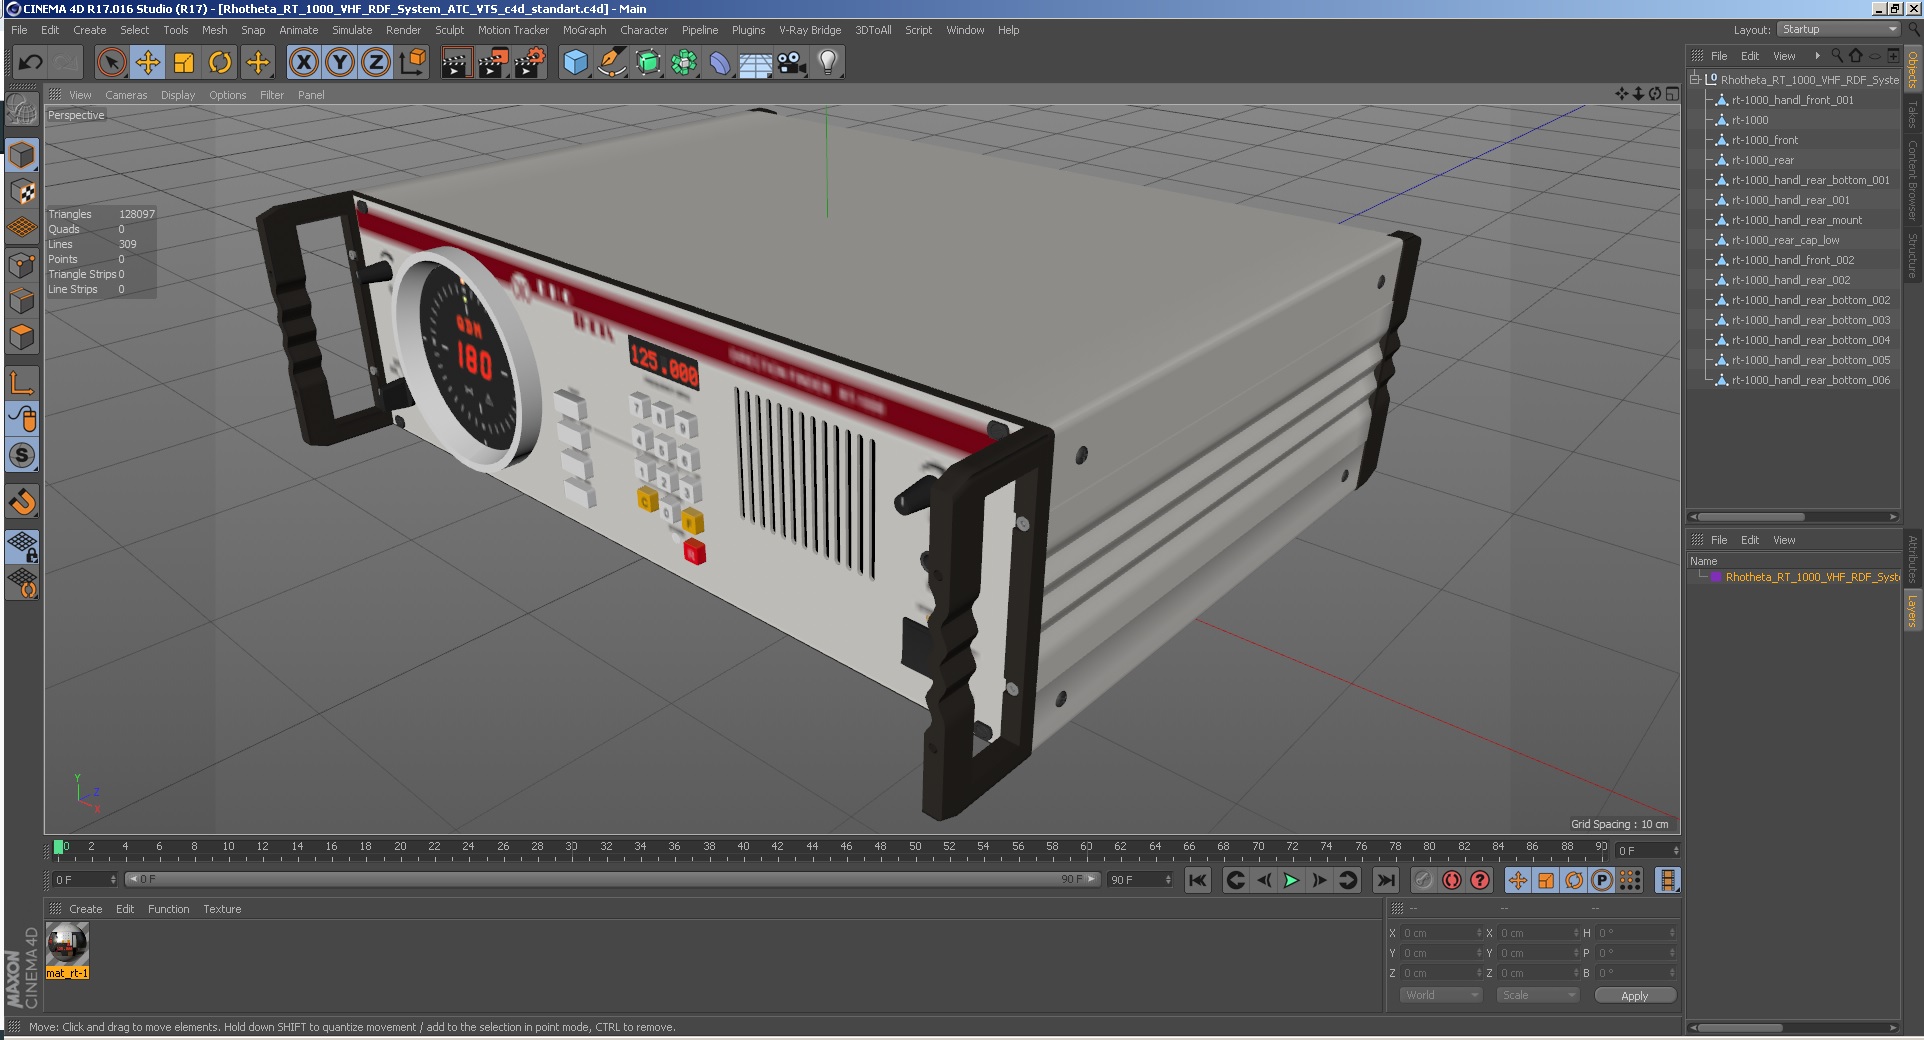Viewport: 1924px width, 1040px height.
Task: Open the Layout Startup dropdown
Action: point(1839,29)
